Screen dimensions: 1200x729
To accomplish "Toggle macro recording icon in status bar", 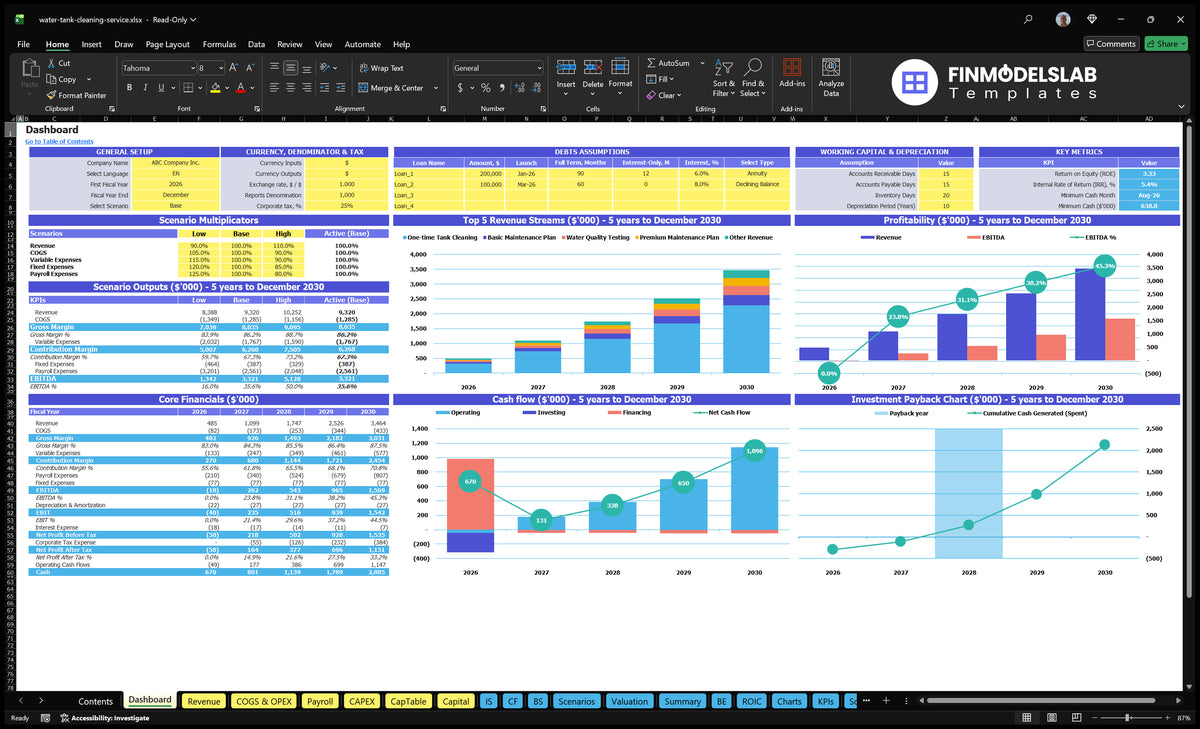I will pyautogui.click(x=45, y=718).
